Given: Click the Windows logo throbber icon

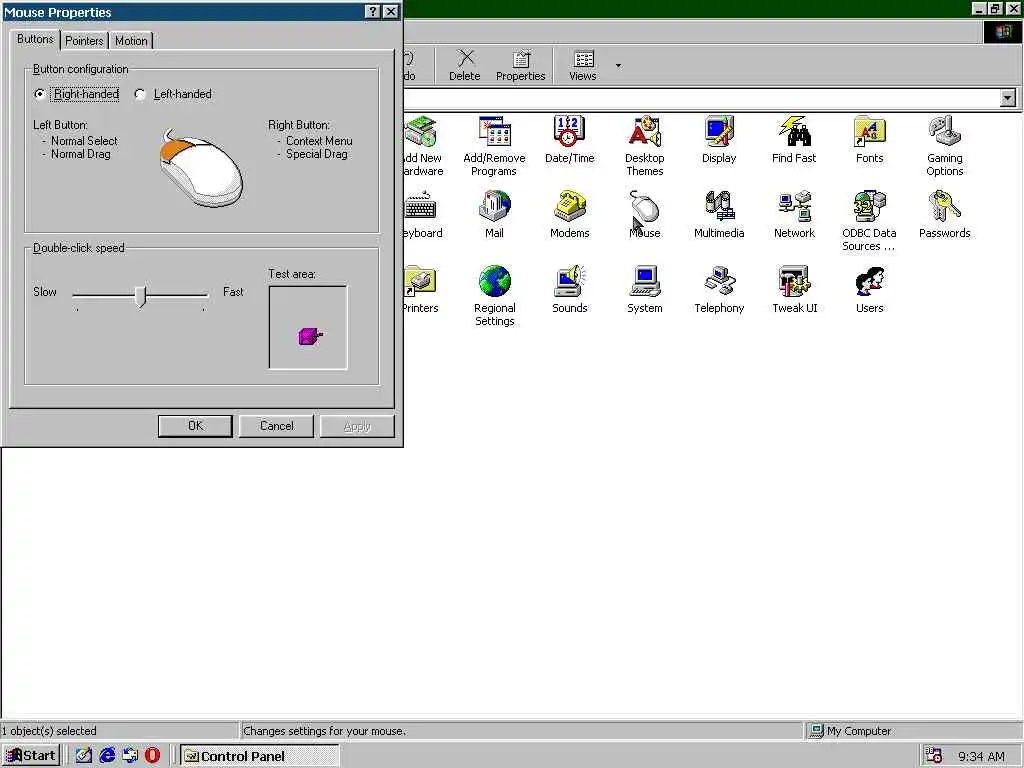Looking at the screenshot, I should tap(1002, 33).
